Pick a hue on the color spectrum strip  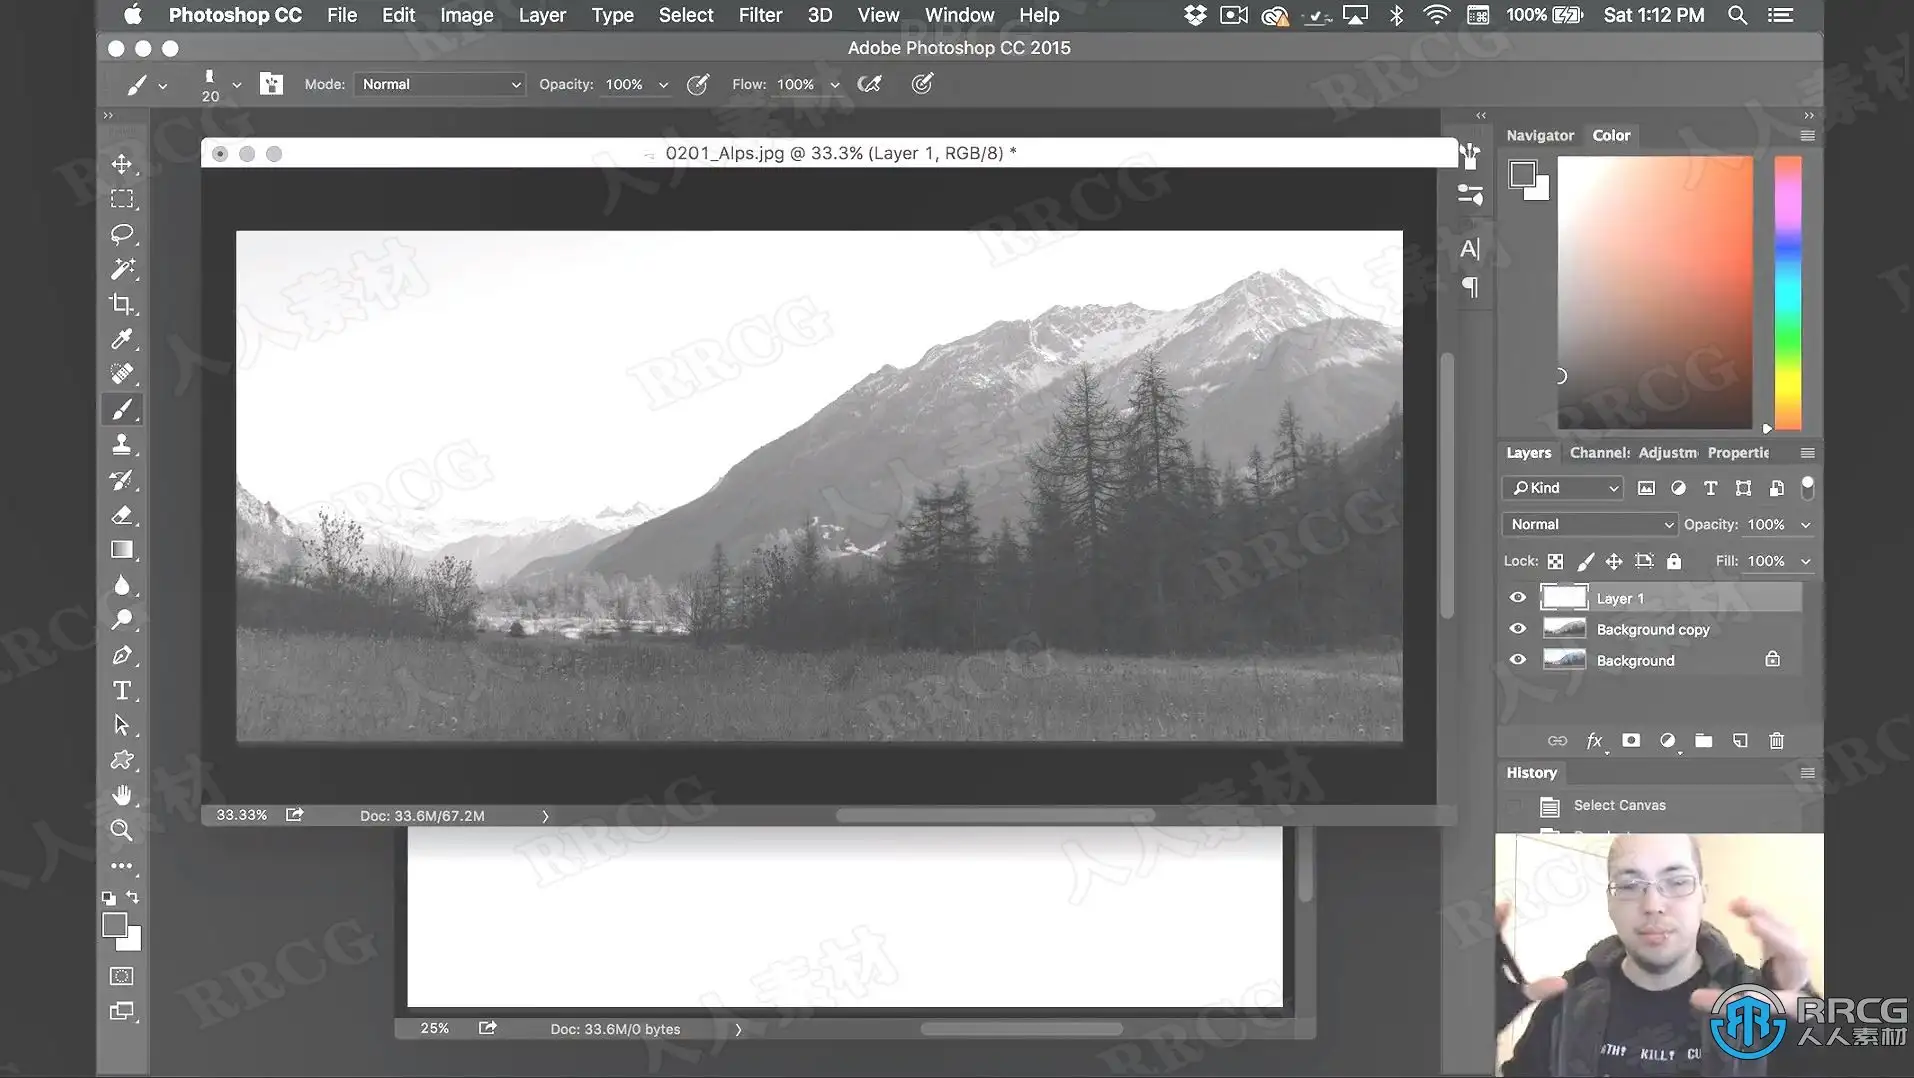[1788, 292]
